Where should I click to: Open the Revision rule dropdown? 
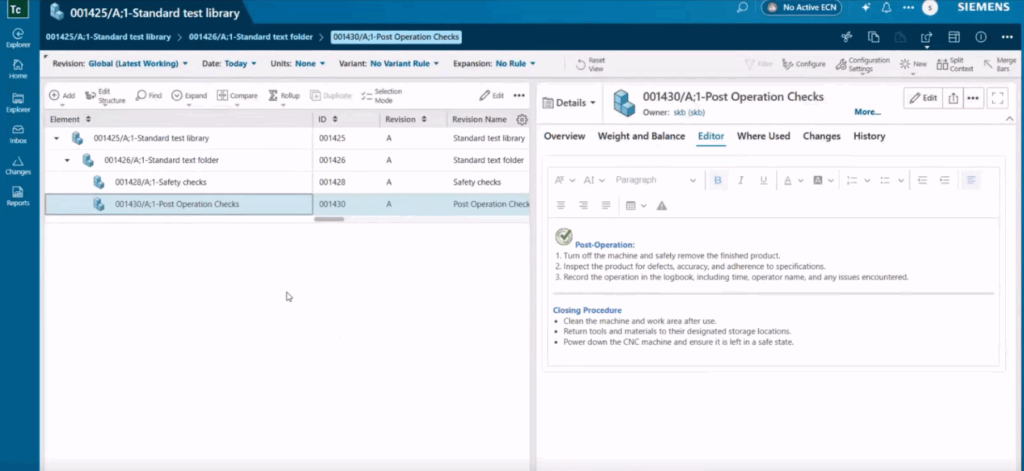coord(137,63)
